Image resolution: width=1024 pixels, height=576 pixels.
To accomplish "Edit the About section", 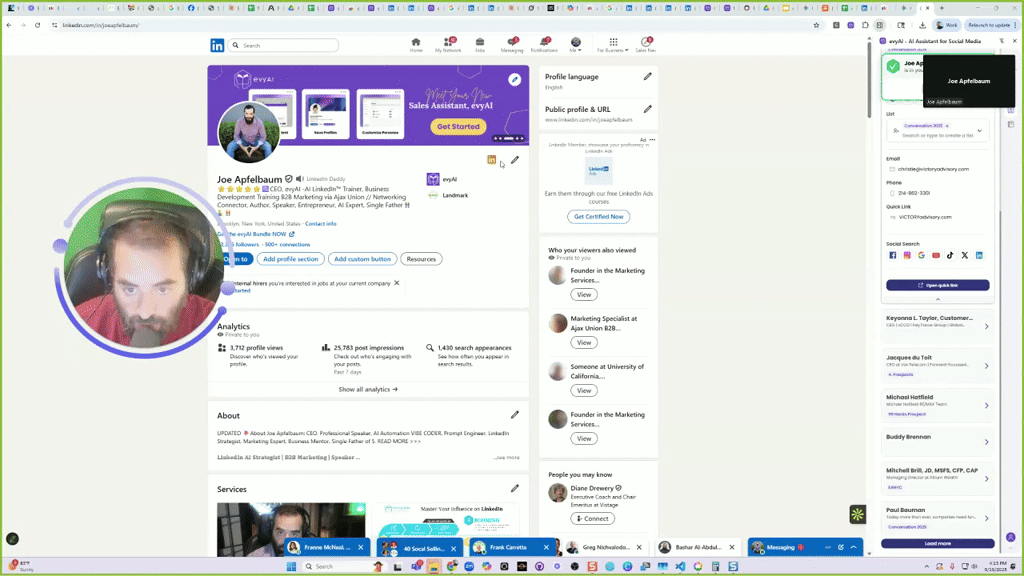I will pos(515,415).
